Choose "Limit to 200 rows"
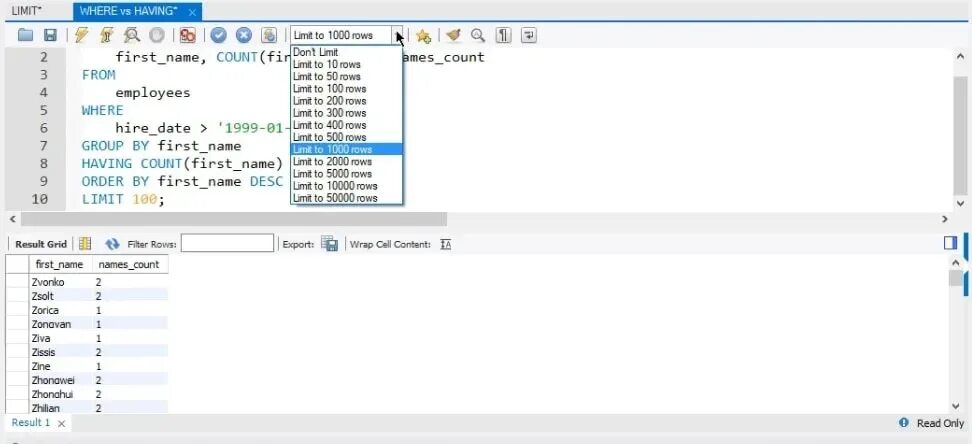The image size is (972, 444). click(347, 100)
